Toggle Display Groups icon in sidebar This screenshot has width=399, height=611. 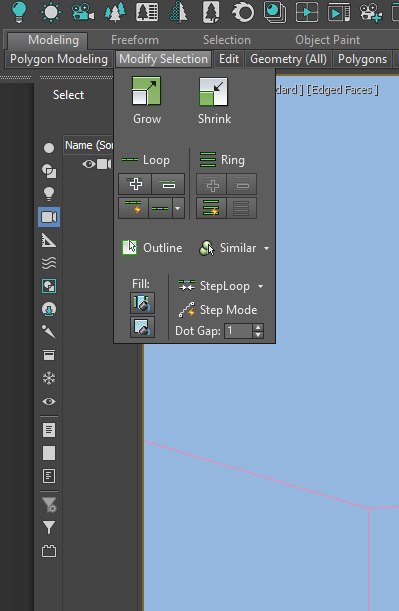click(49, 286)
